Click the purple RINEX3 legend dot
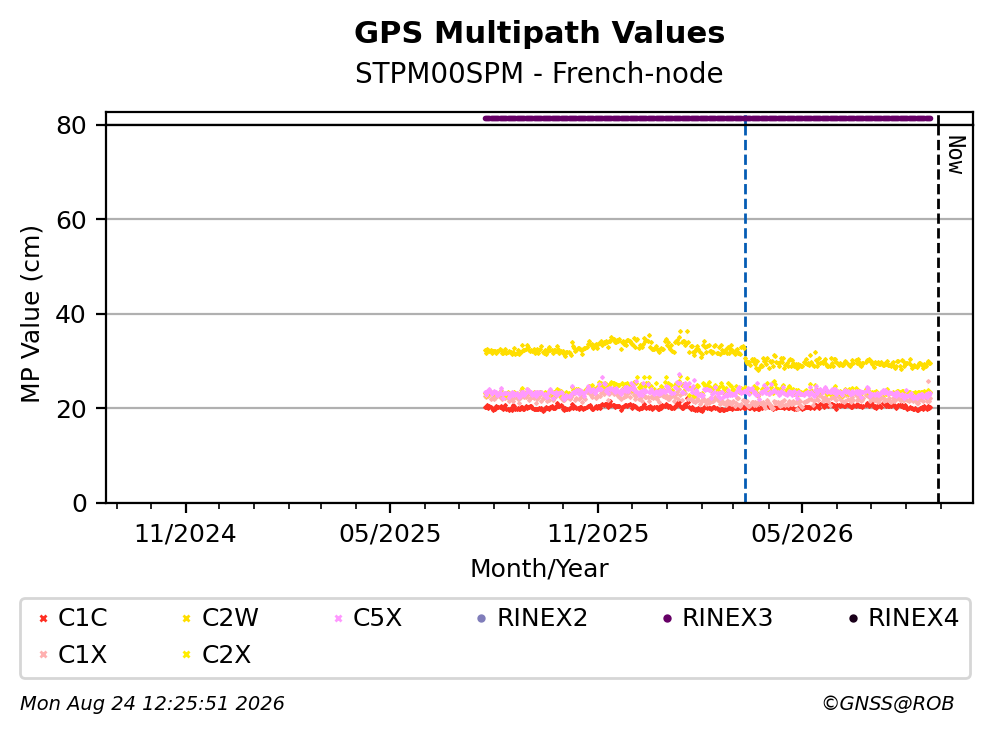 pos(667,619)
